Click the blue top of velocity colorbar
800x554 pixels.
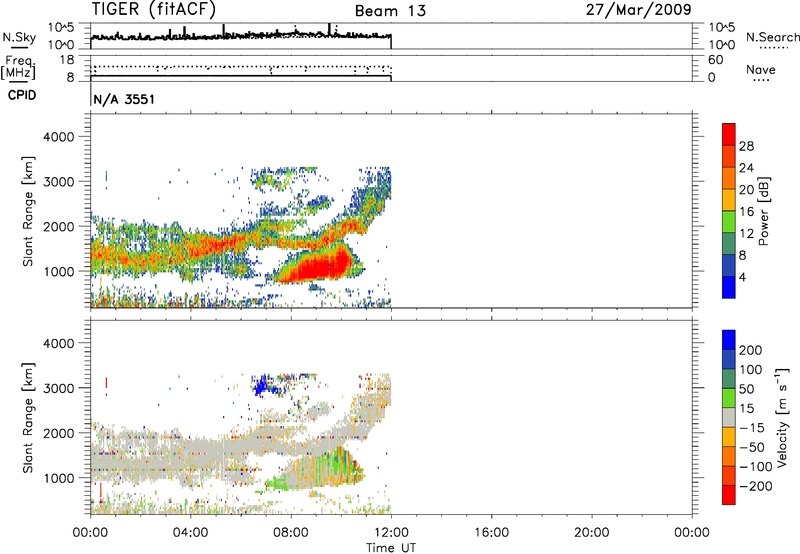tap(729, 339)
